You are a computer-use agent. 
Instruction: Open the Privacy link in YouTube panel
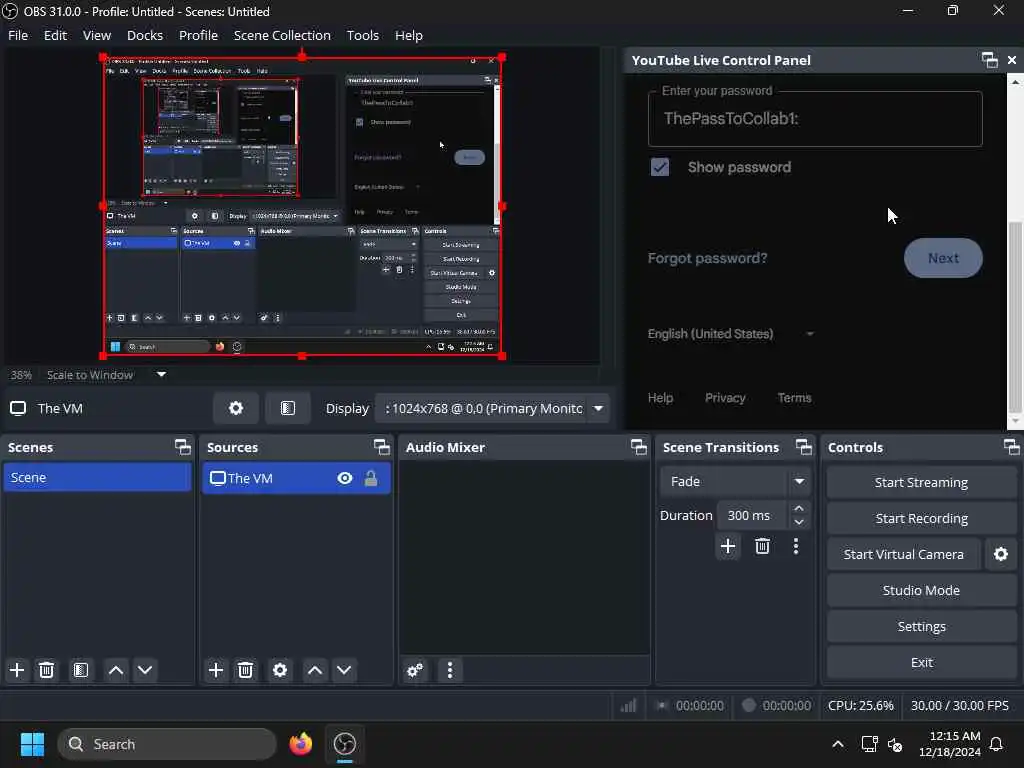coord(725,398)
